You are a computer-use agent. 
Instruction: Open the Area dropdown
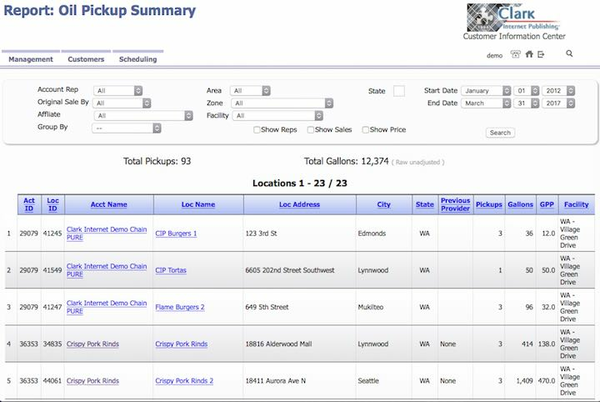[x=250, y=91]
